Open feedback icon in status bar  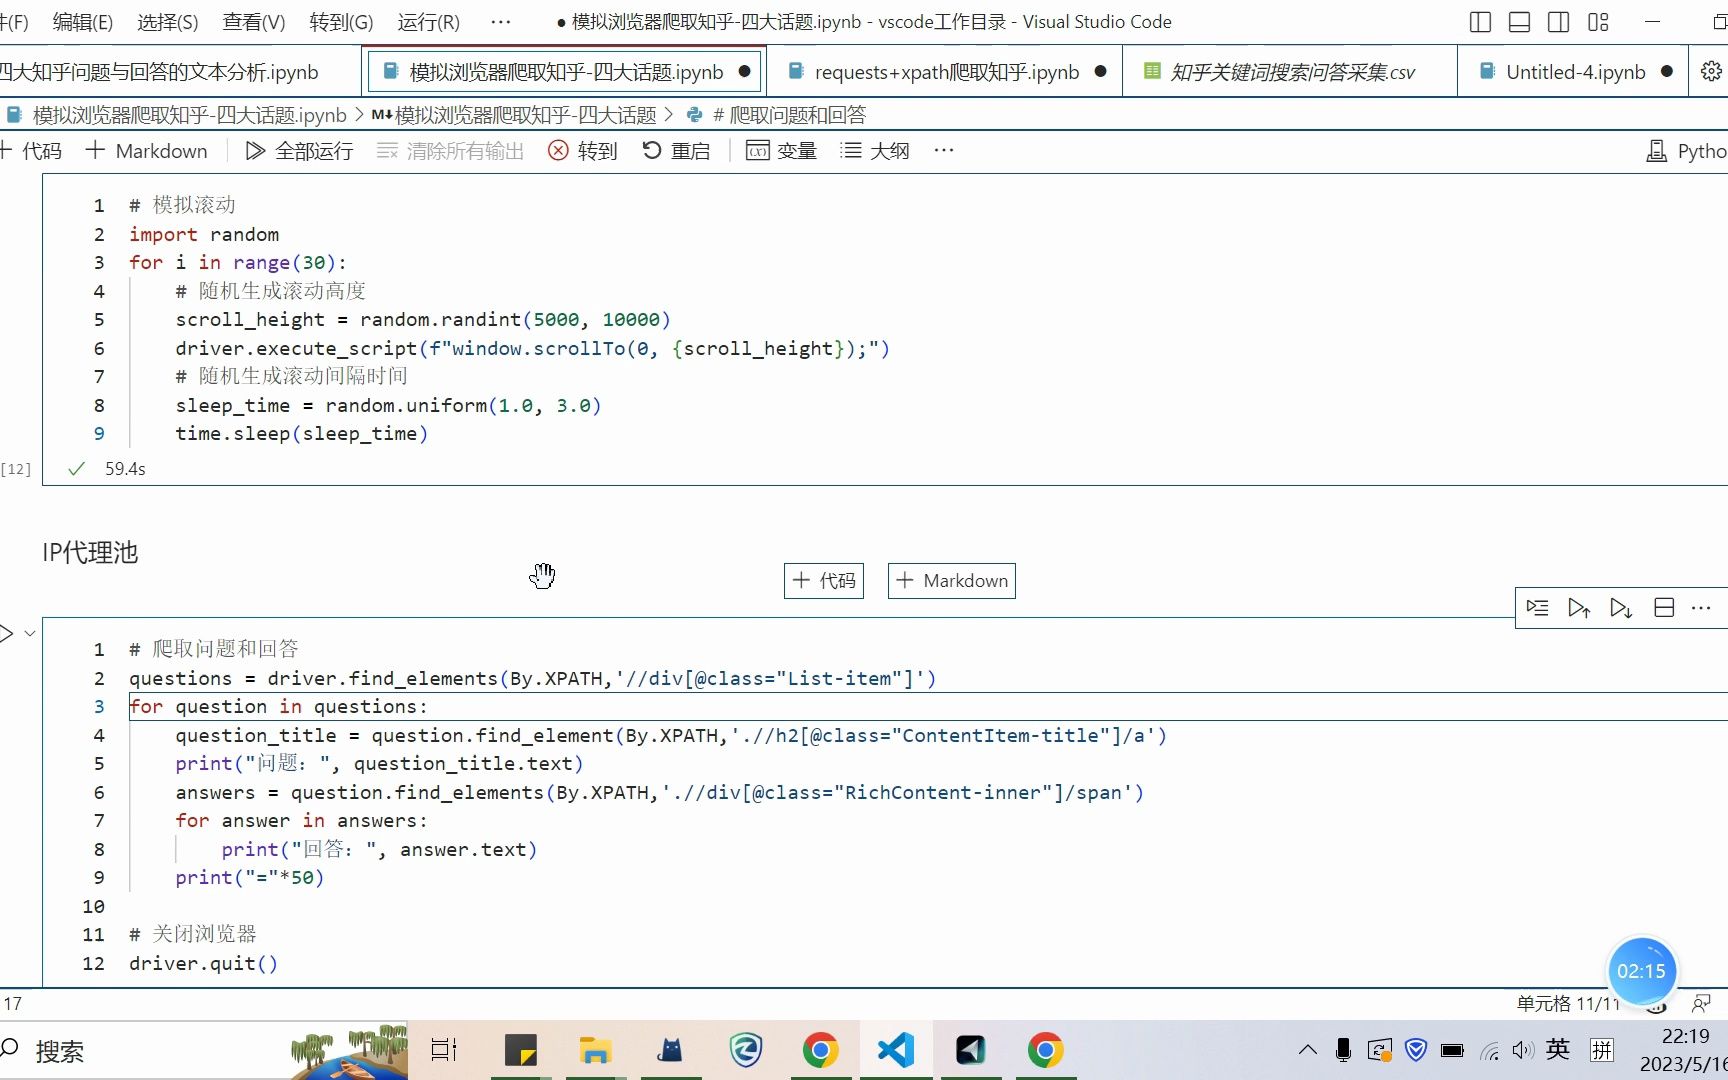[x=1701, y=1003]
